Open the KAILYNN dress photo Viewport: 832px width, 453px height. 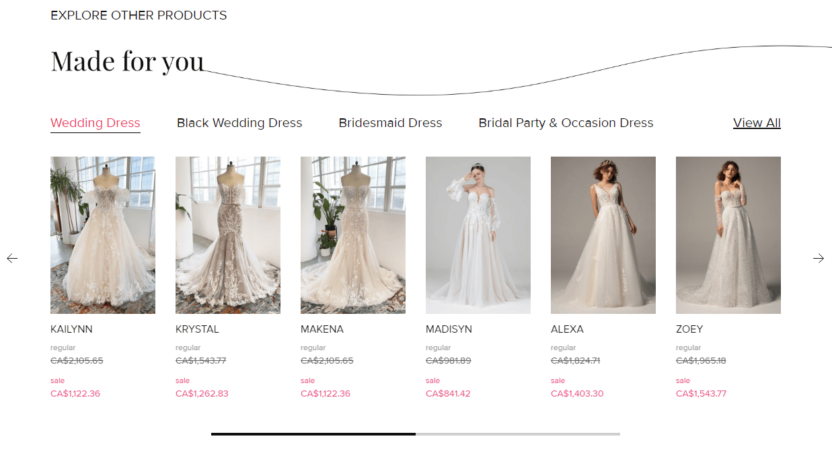(103, 235)
